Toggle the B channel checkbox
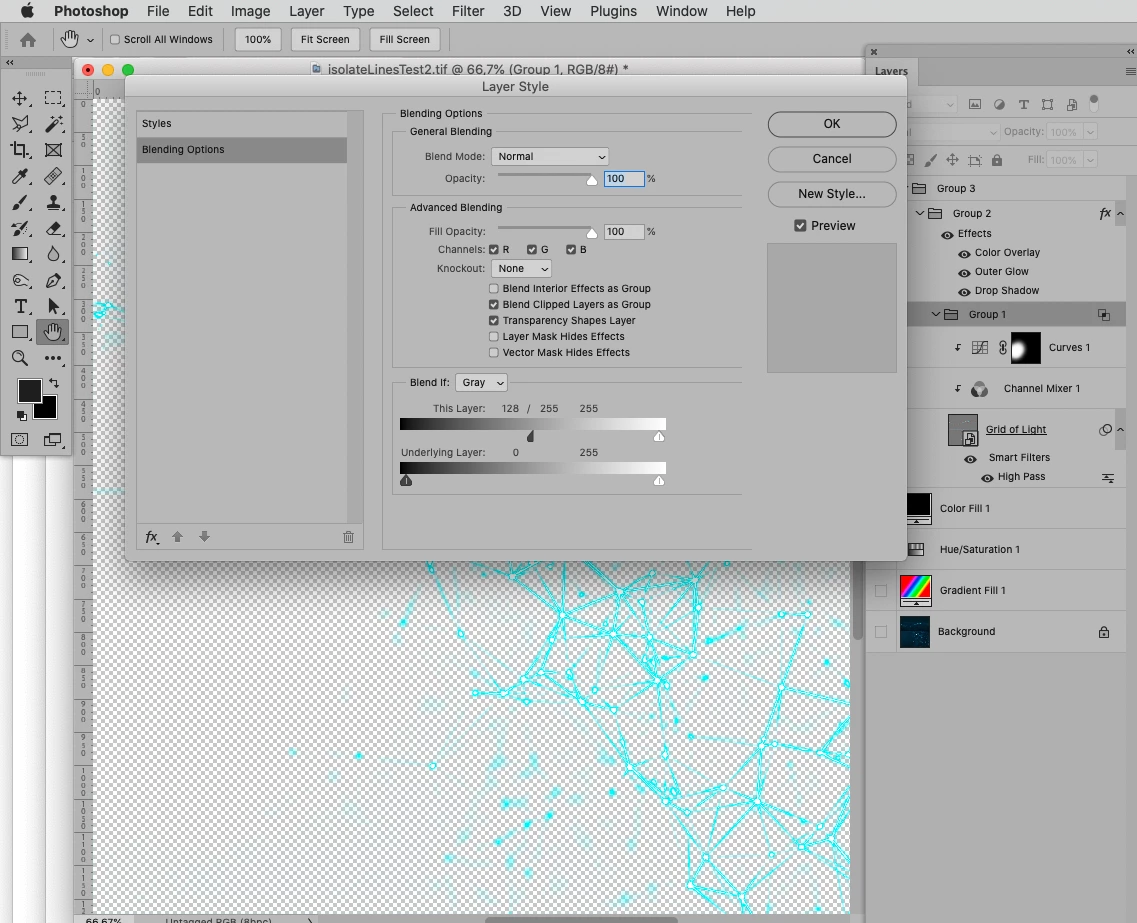The image size is (1137, 923). pos(571,249)
